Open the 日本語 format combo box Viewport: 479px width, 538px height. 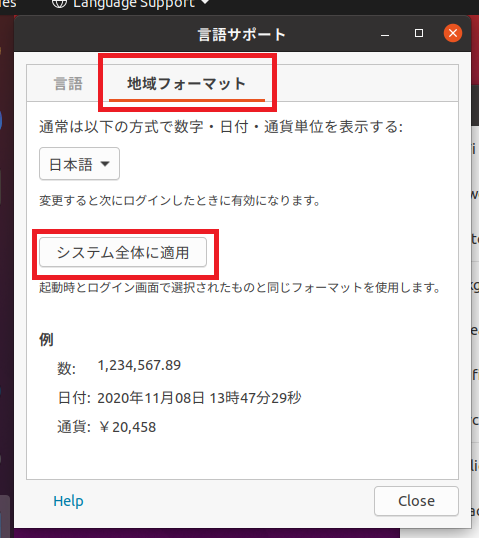pos(79,164)
